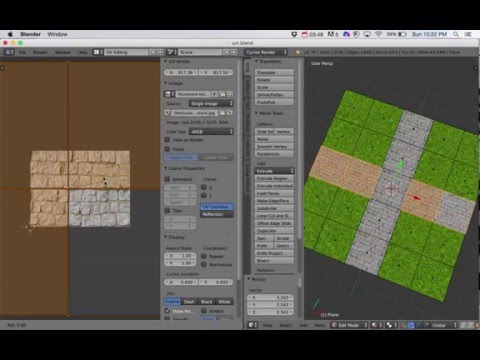Open the Cycles Render engine dropdown
The image size is (480, 360).
click(266, 52)
